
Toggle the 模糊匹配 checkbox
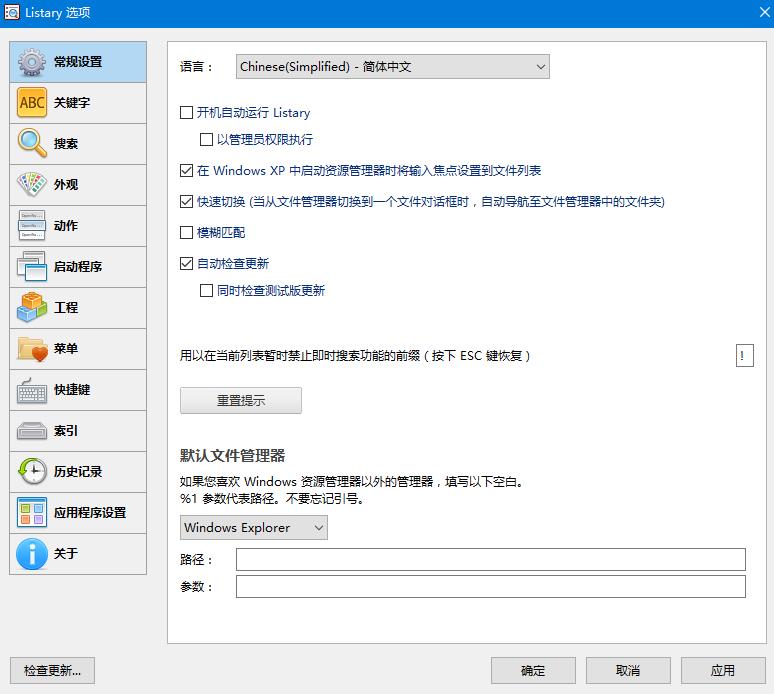pos(187,233)
